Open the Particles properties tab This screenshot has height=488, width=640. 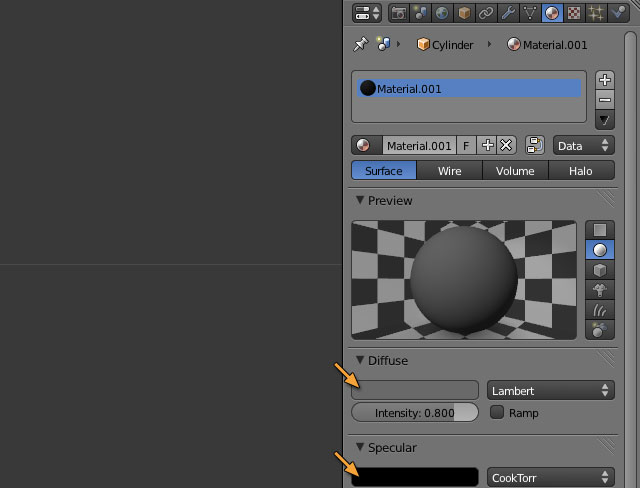pos(596,13)
